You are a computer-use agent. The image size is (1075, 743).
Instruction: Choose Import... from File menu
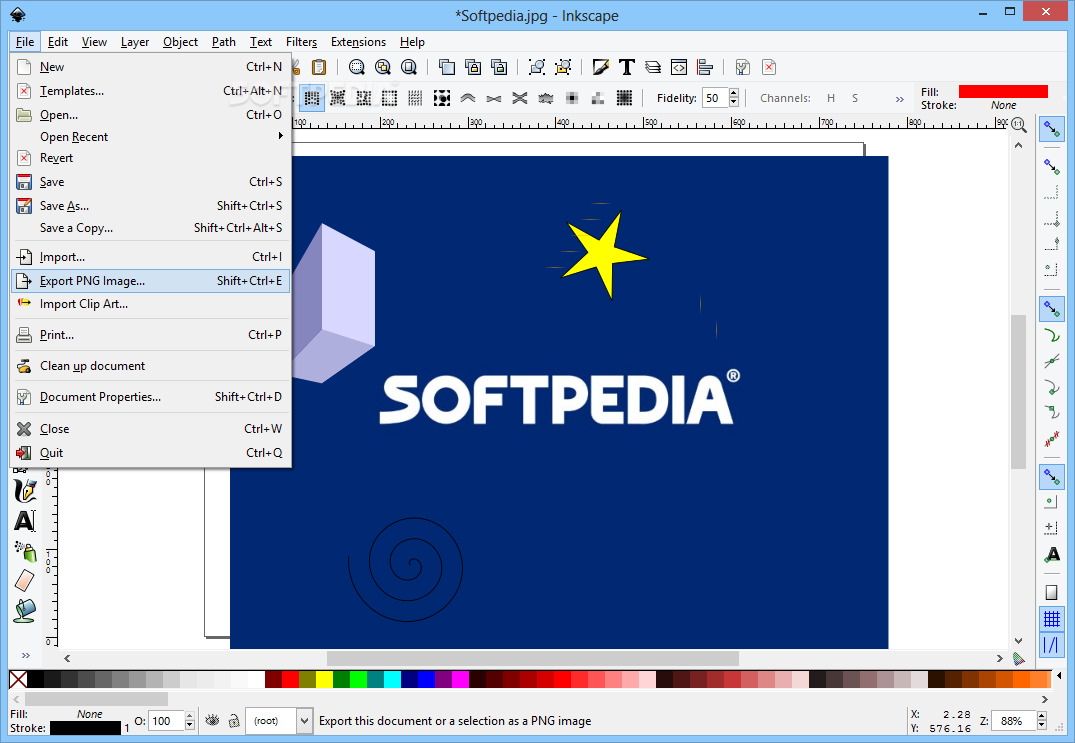pyautogui.click(x=149, y=257)
